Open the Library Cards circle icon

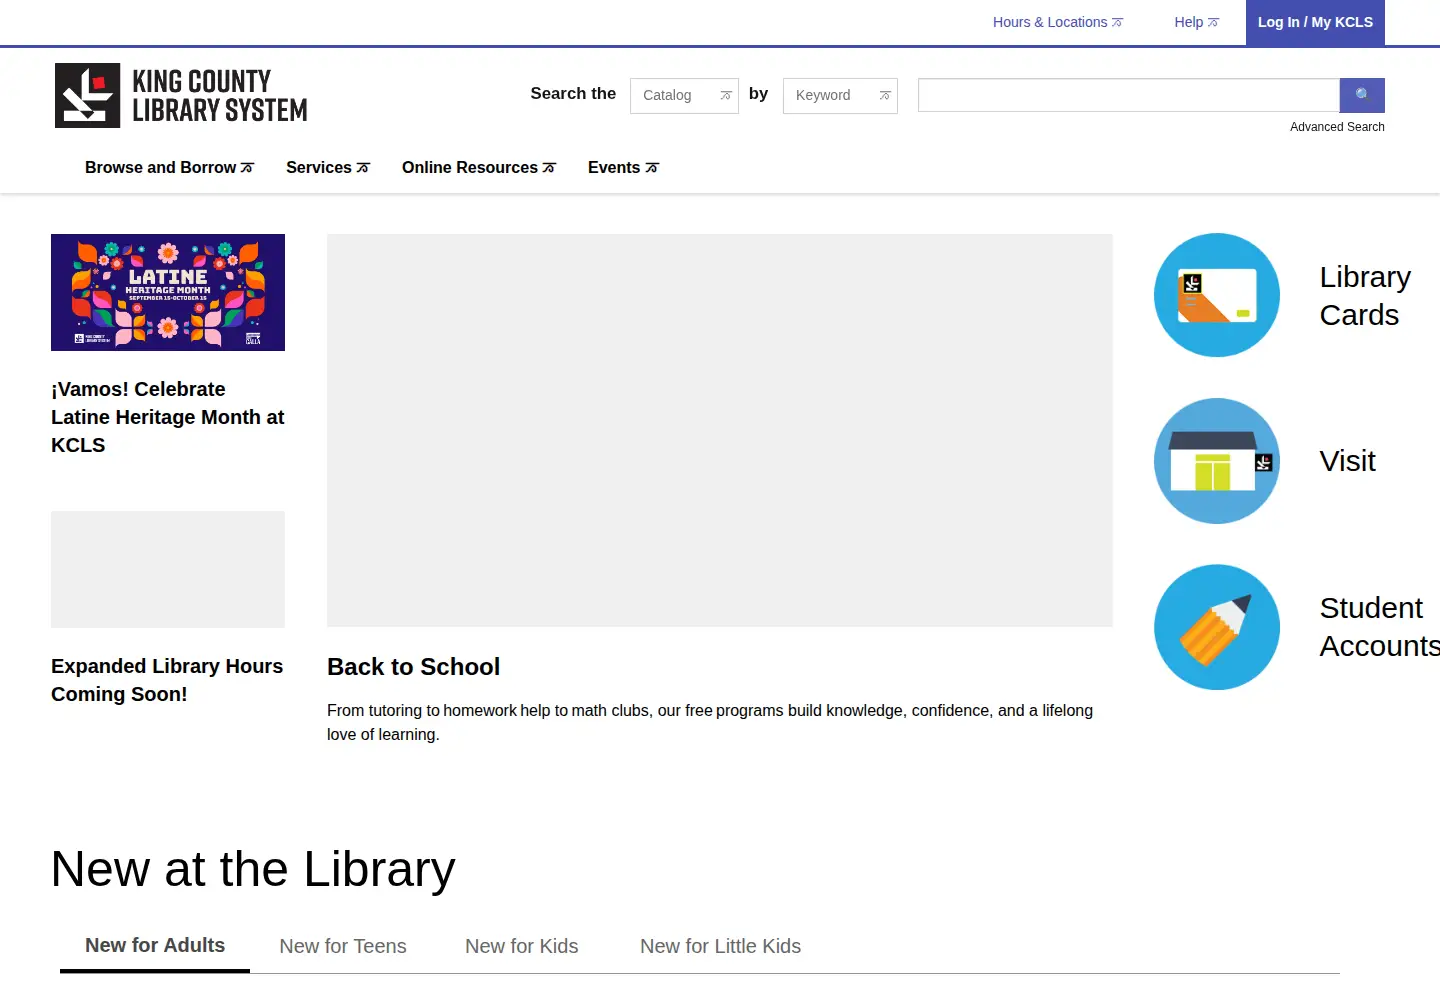point(1217,295)
